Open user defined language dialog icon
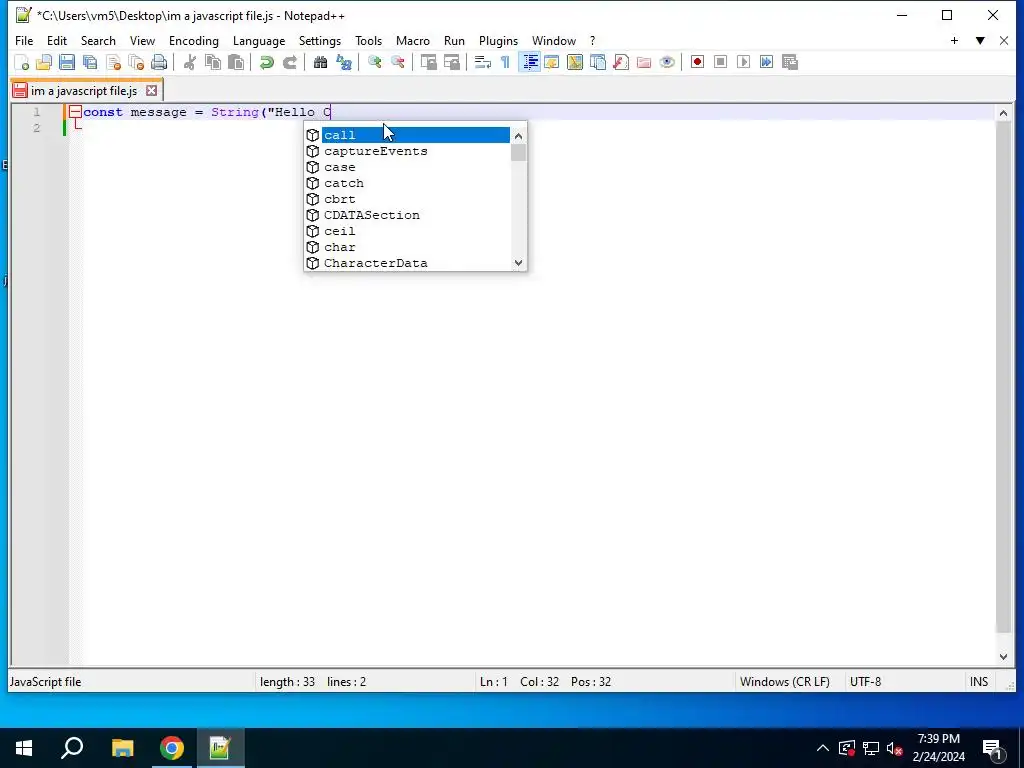The height and width of the screenshot is (768, 1024). click(x=552, y=62)
